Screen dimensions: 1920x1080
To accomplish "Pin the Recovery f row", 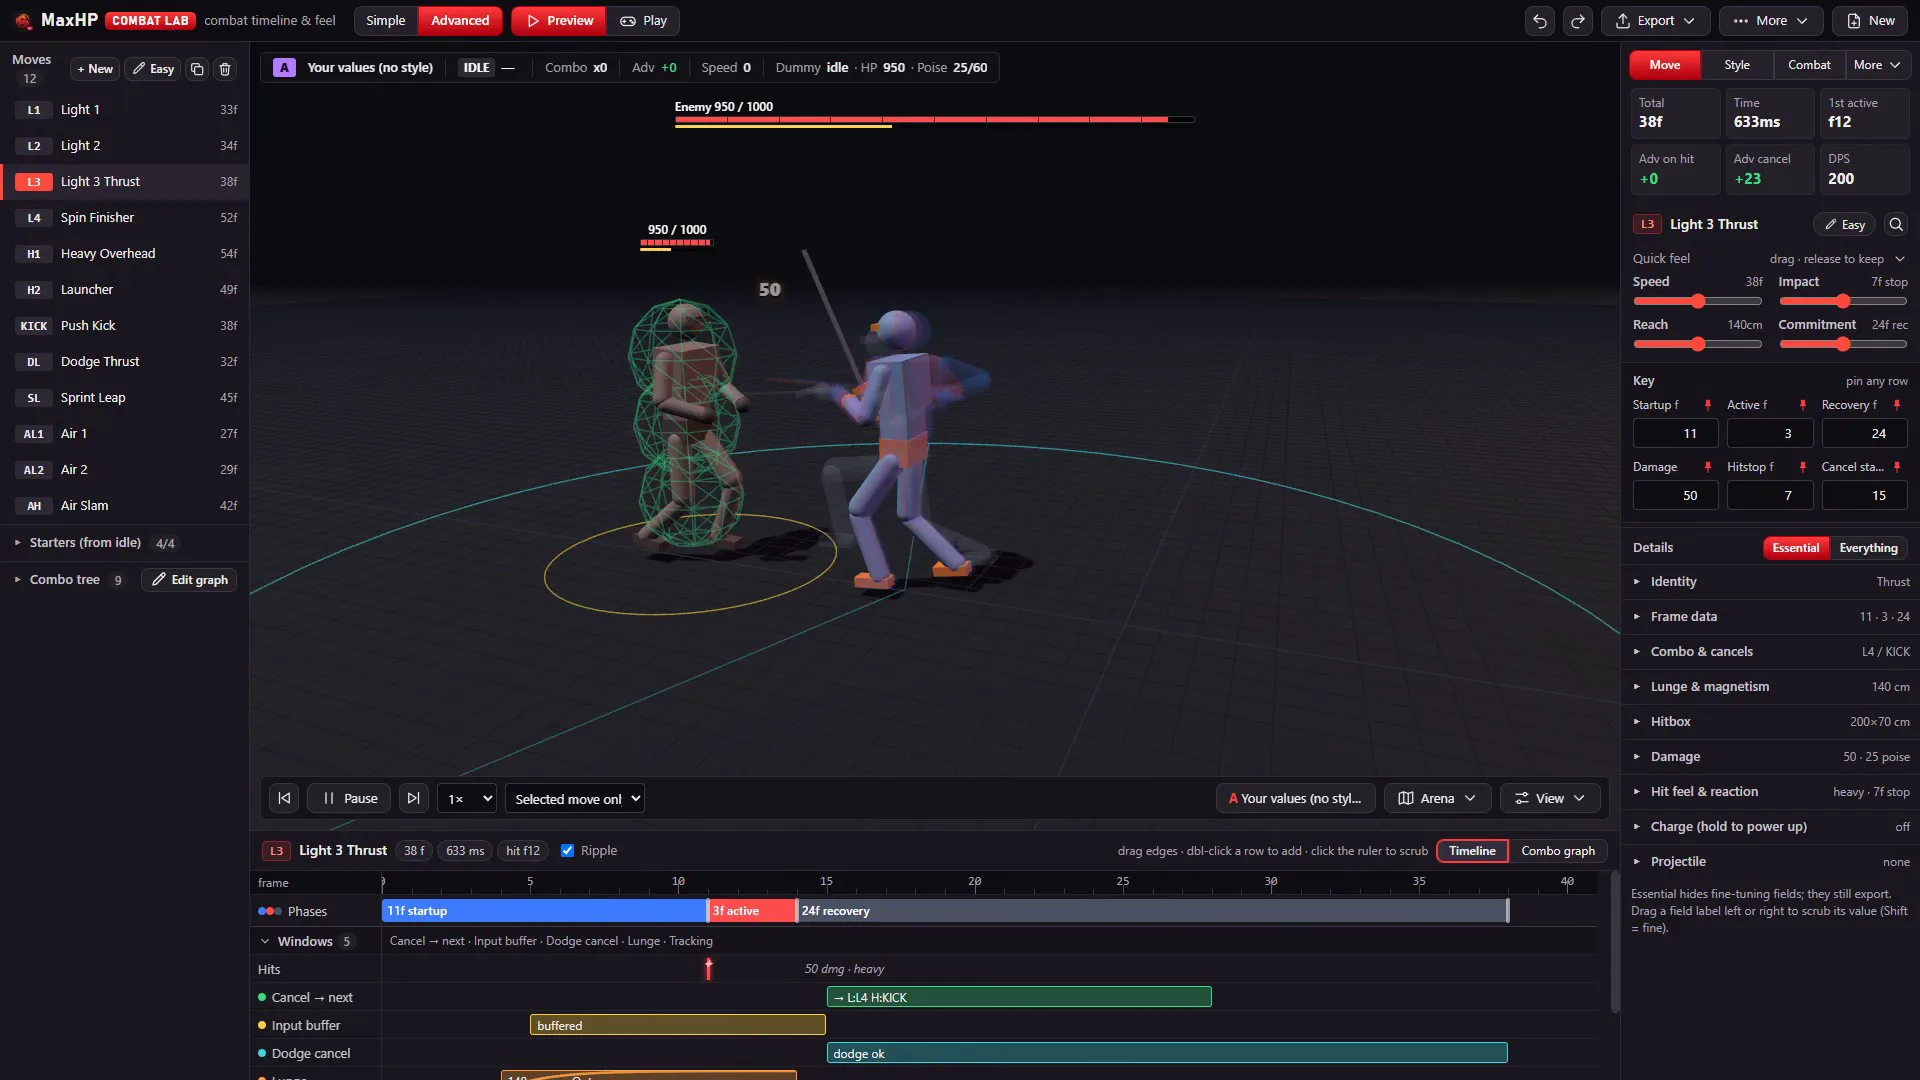I will (1896, 405).
